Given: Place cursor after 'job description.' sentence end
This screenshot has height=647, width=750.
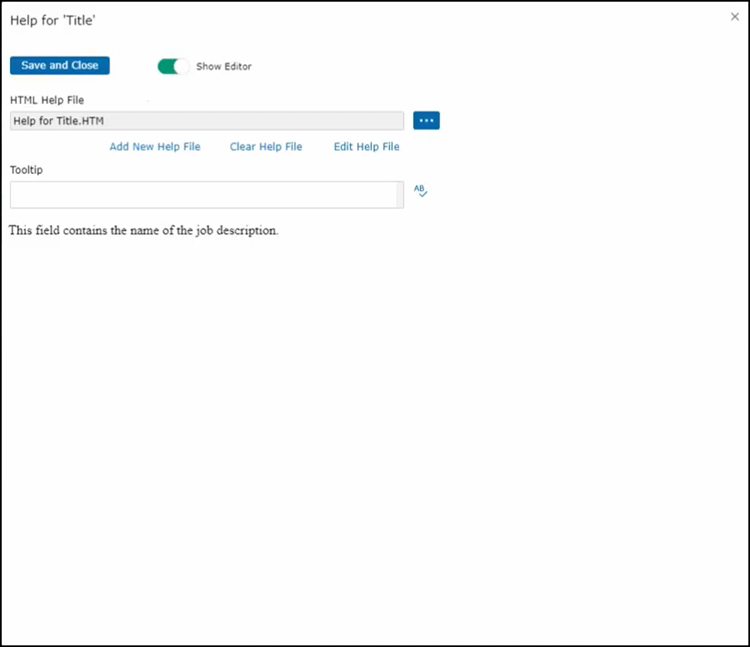Looking at the screenshot, I should (278, 231).
